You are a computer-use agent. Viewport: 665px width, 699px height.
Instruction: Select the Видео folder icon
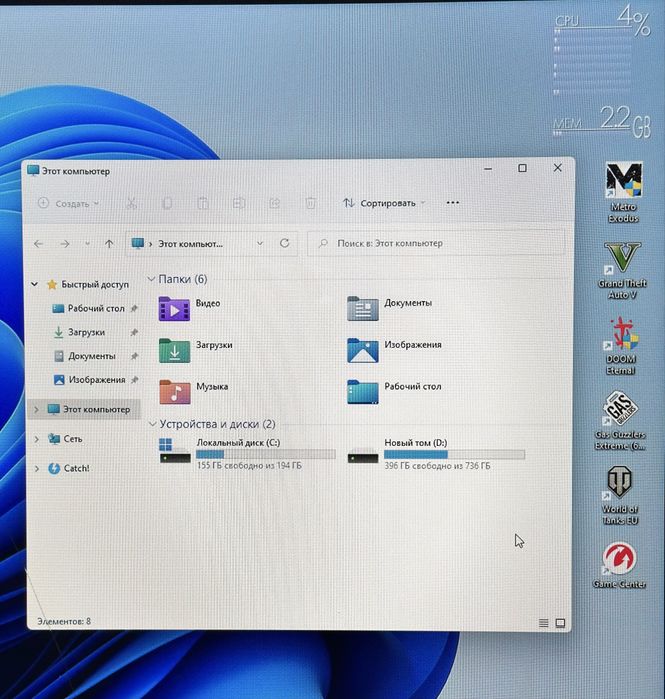[174, 308]
